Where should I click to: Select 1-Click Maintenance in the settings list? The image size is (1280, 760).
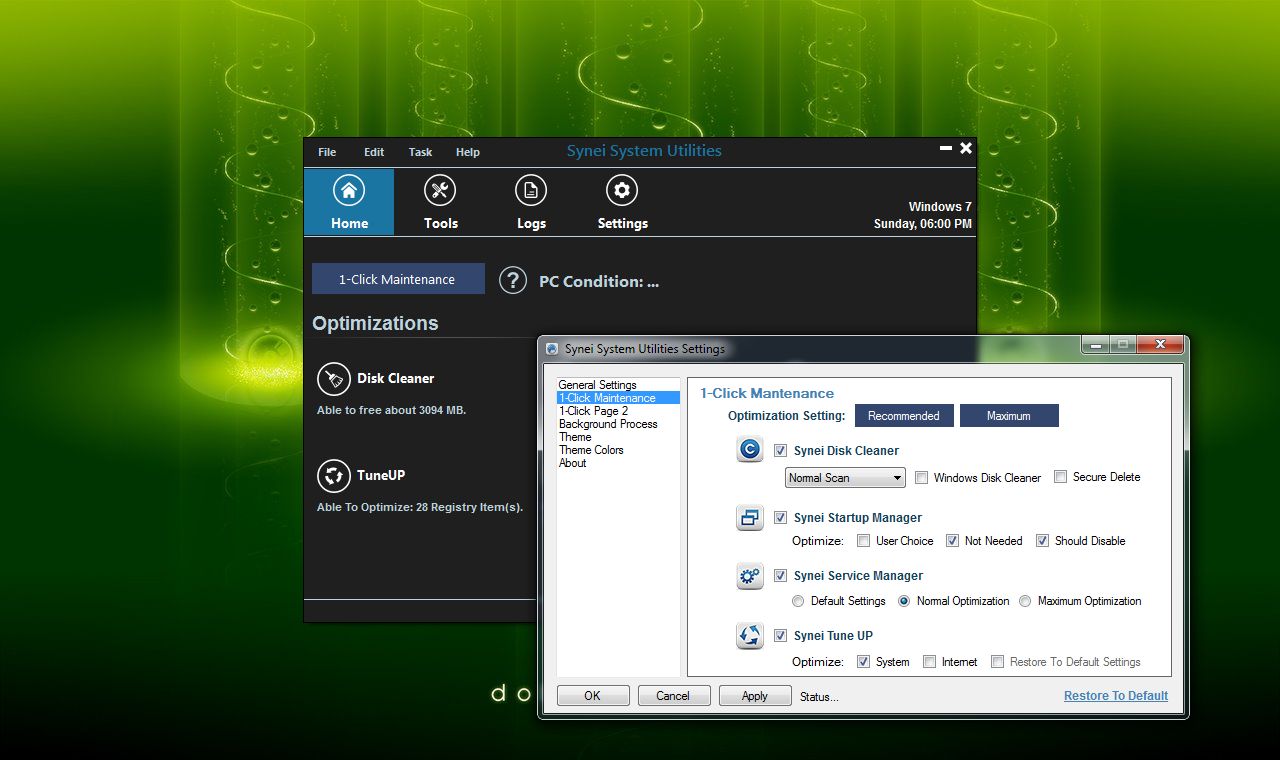click(618, 398)
